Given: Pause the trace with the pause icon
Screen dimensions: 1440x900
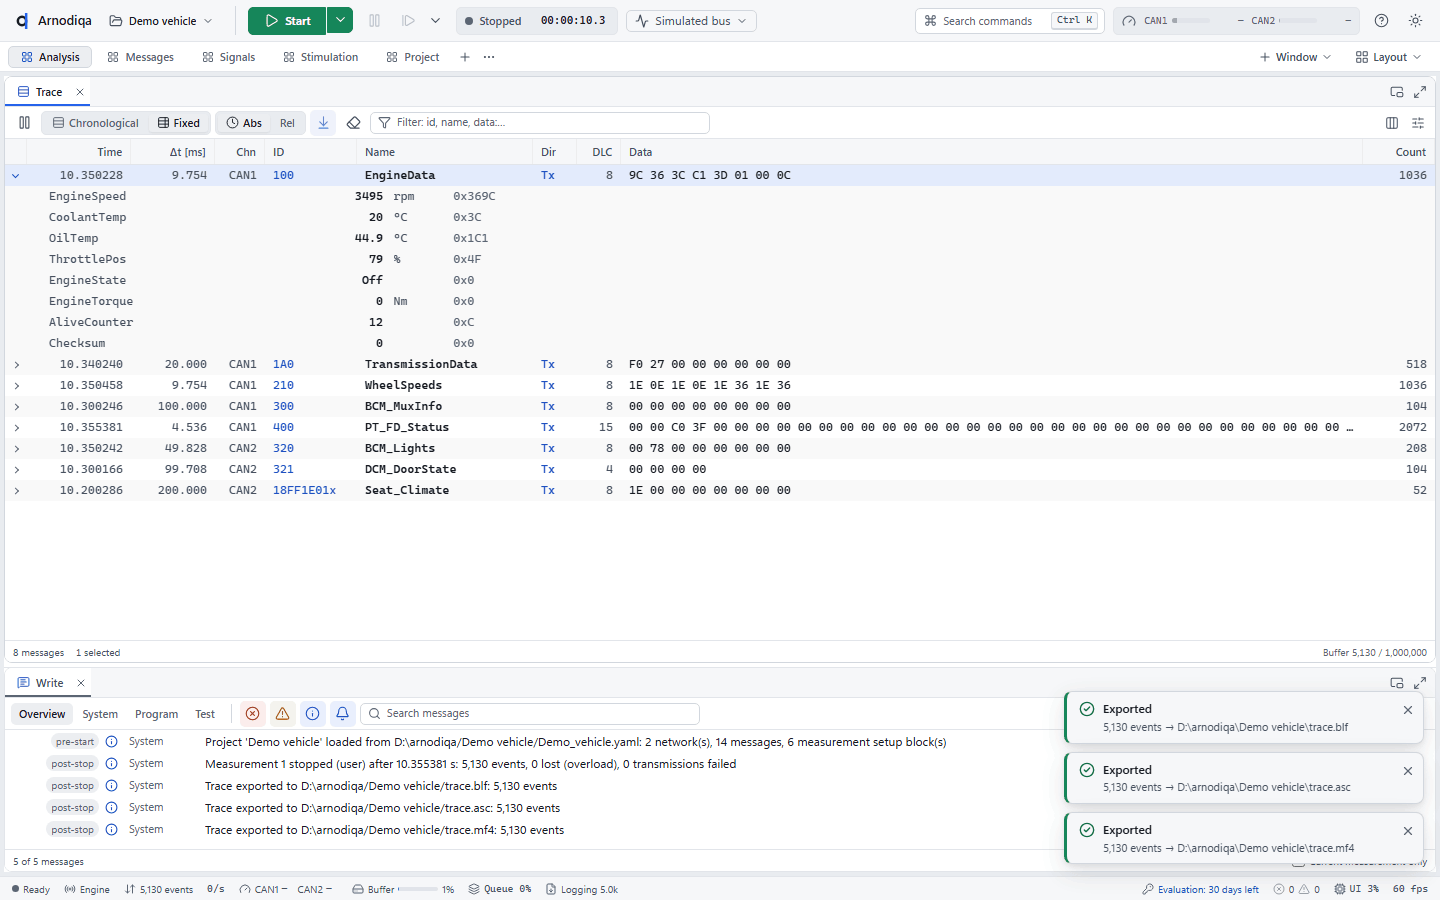Looking at the screenshot, I should coord(24,123).
